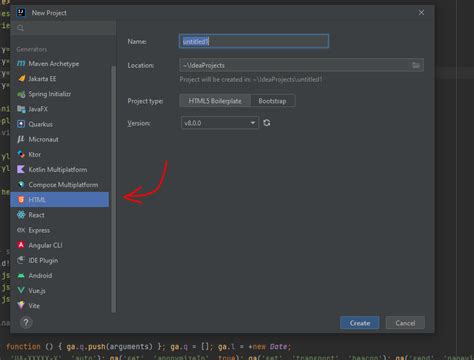Select Android generator
474x360 pixels.
[x=59, y=275]
